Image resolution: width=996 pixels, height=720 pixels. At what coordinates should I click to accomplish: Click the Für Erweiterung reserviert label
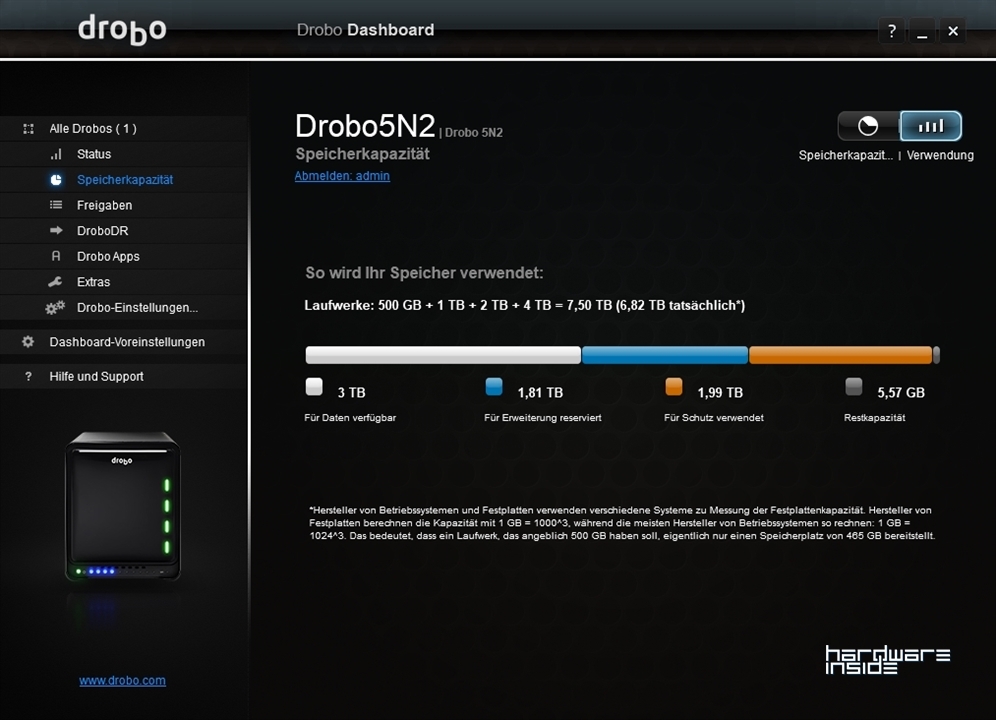[542, 418]
